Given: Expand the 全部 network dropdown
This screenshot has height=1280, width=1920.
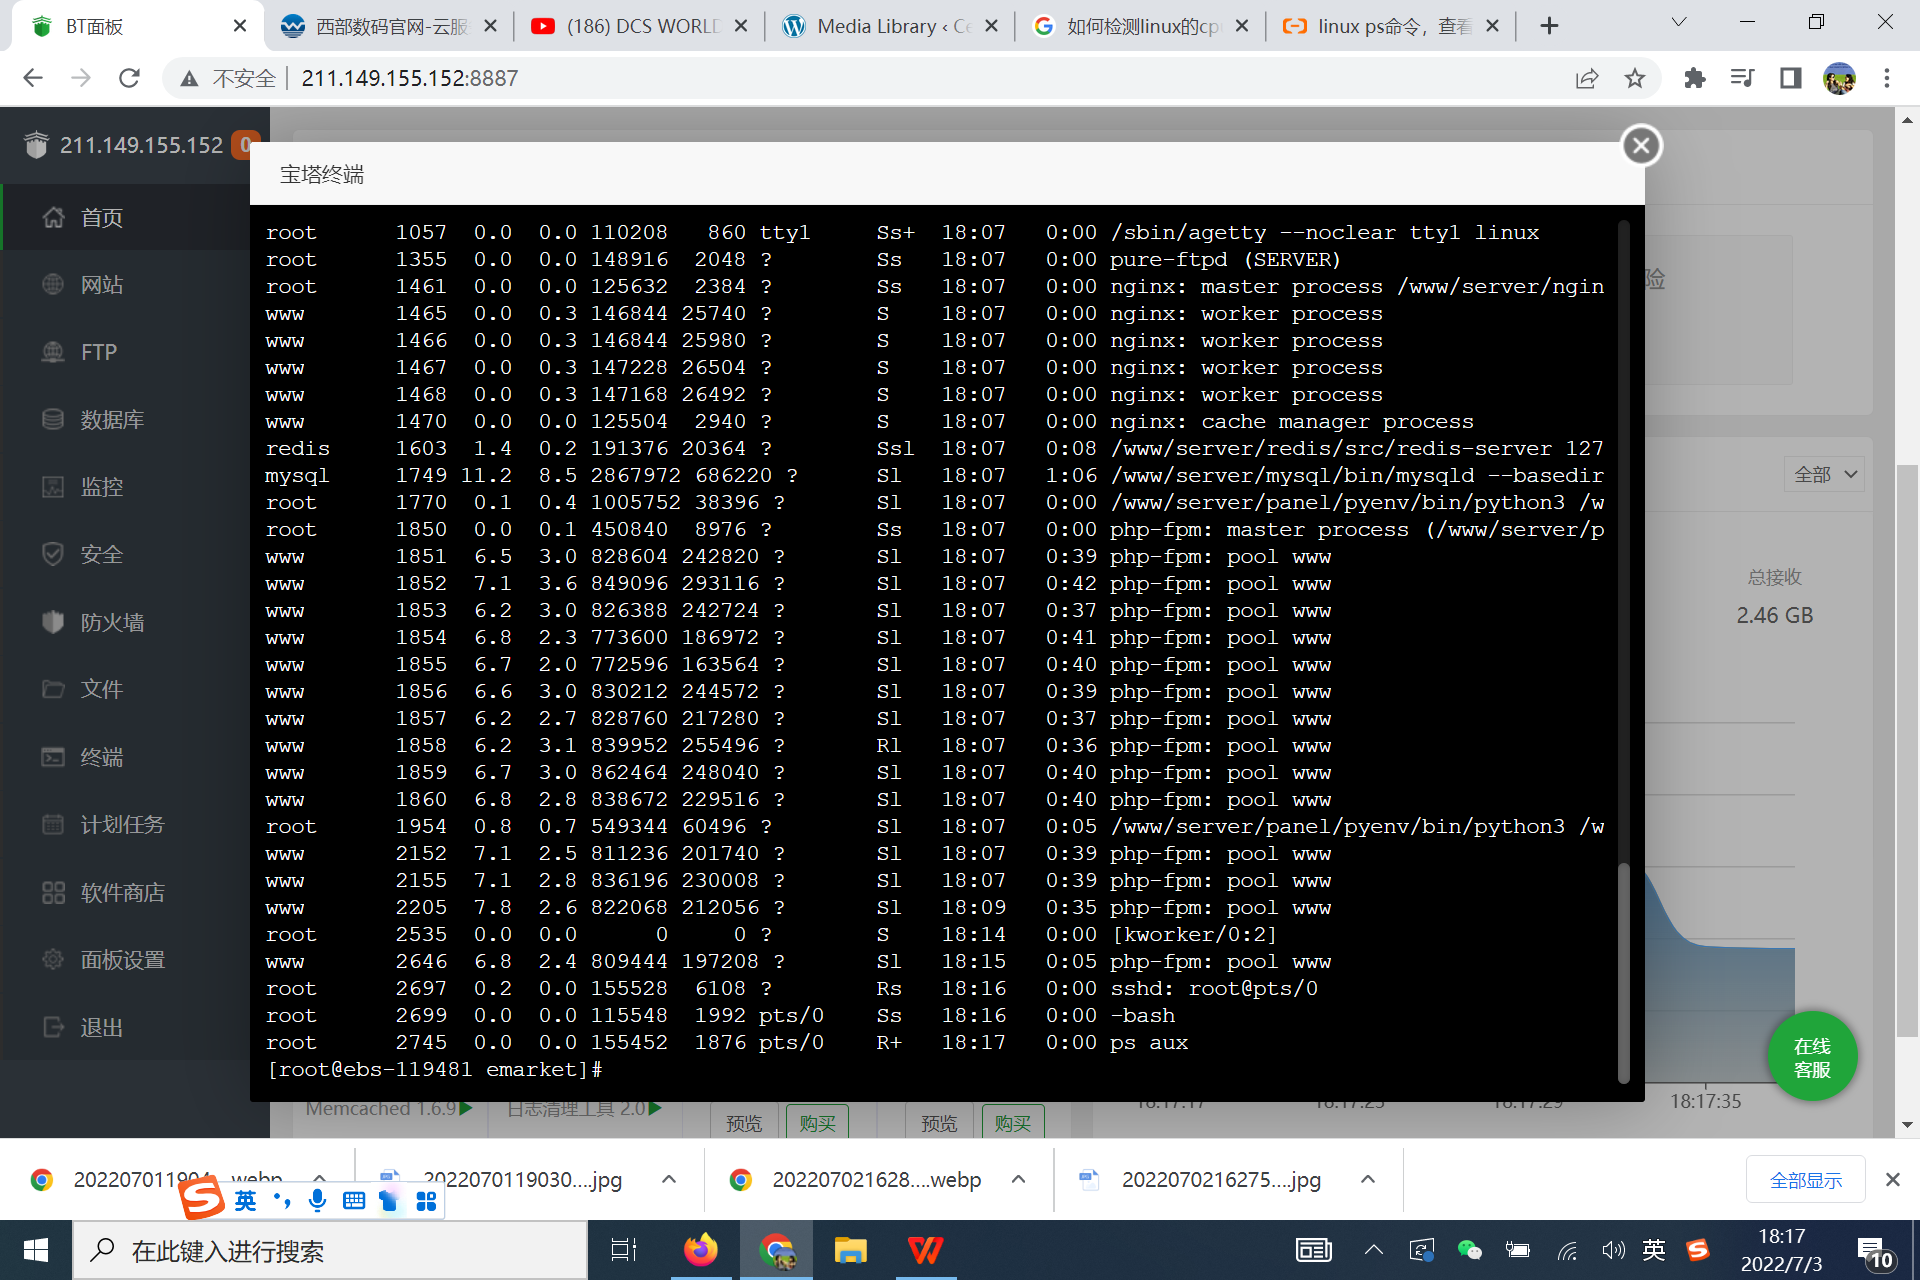Looking at the screenshot, I should 1824,474.
